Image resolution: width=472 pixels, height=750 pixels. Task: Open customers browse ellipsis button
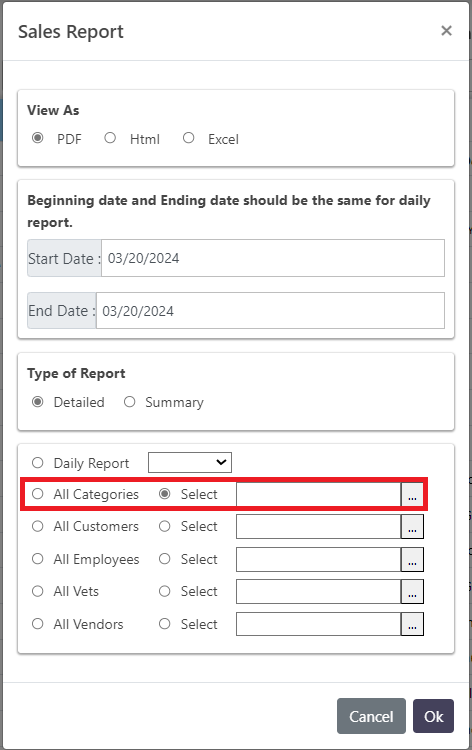412,527
